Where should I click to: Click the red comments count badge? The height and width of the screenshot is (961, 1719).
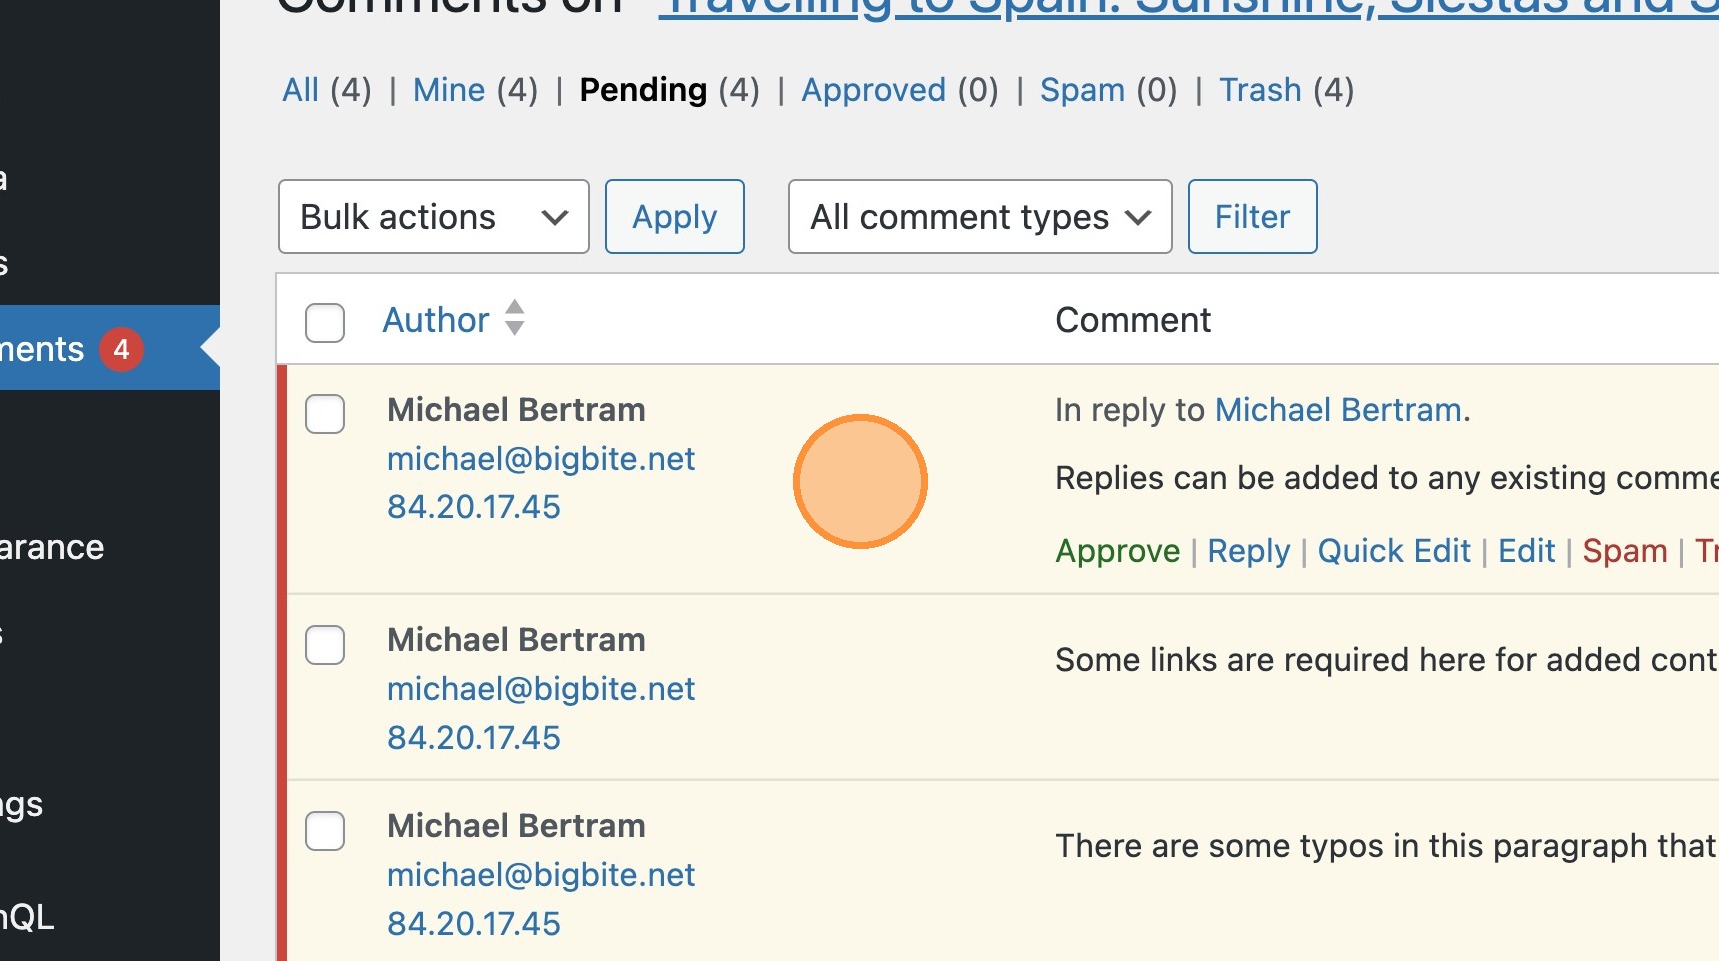tap(121, 349)
